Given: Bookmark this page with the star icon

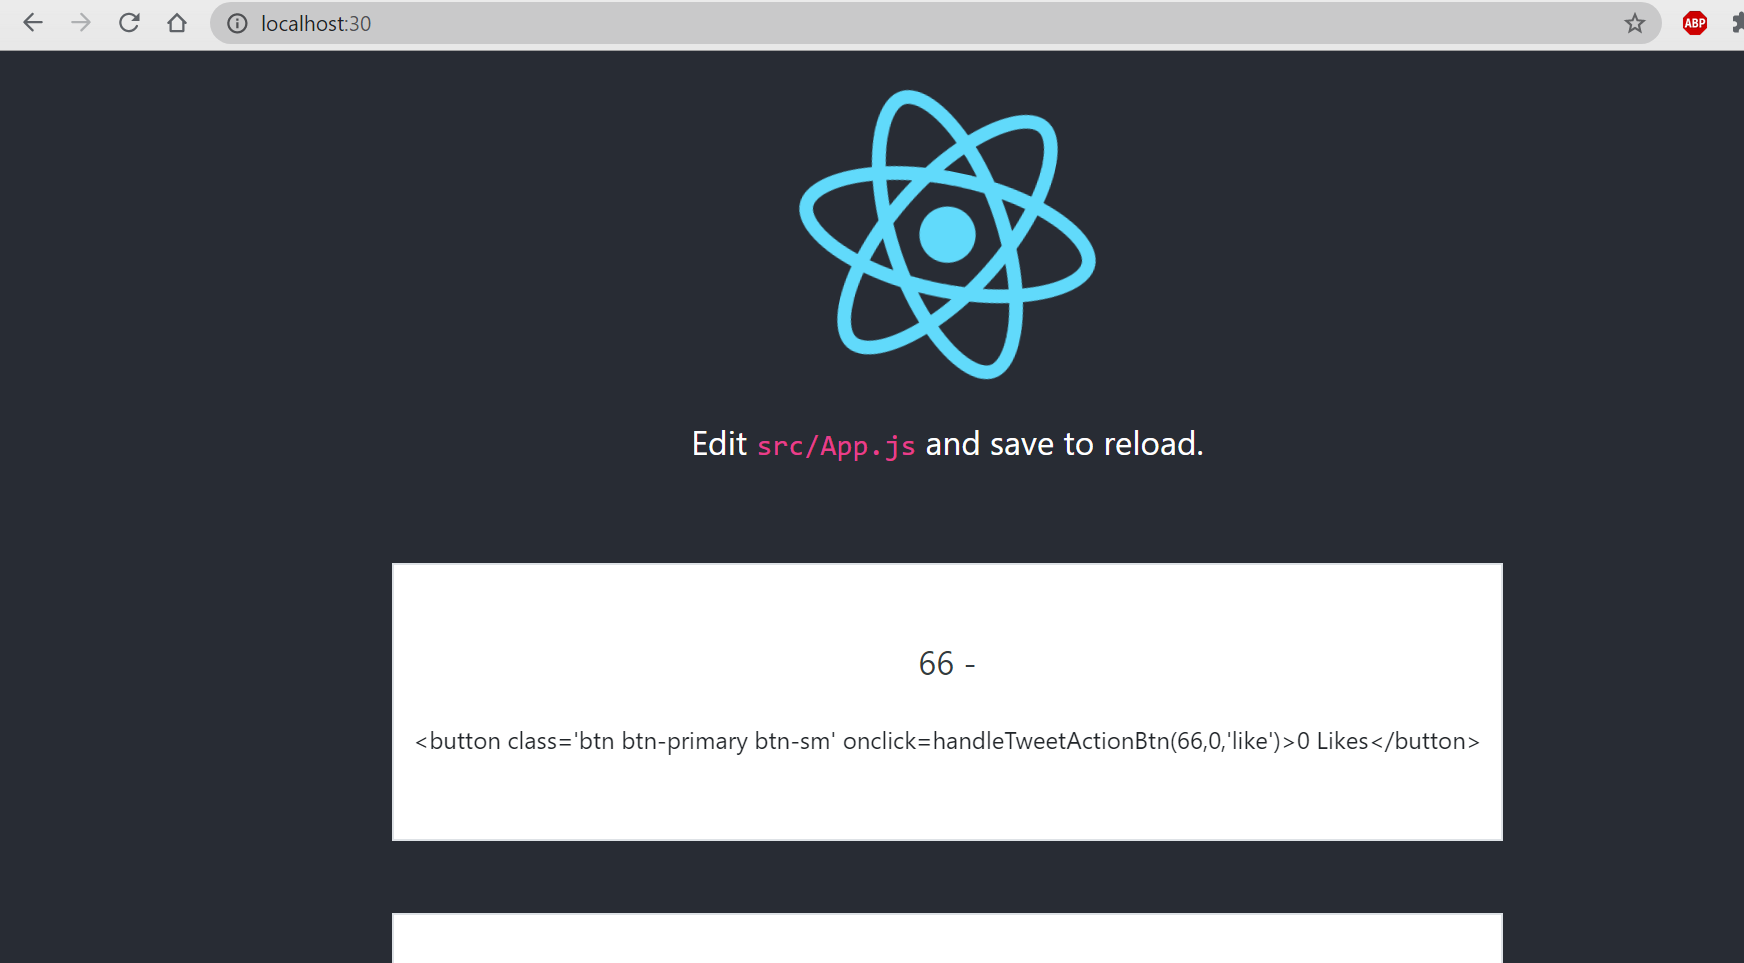Looking at the screenshot, I should point(1634,23).
